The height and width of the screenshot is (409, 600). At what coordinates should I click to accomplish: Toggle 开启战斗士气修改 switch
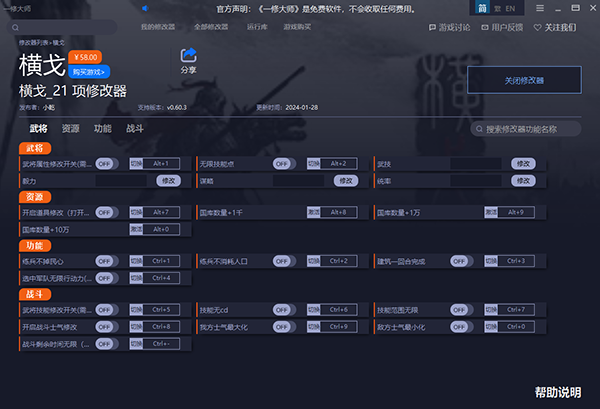107,327
